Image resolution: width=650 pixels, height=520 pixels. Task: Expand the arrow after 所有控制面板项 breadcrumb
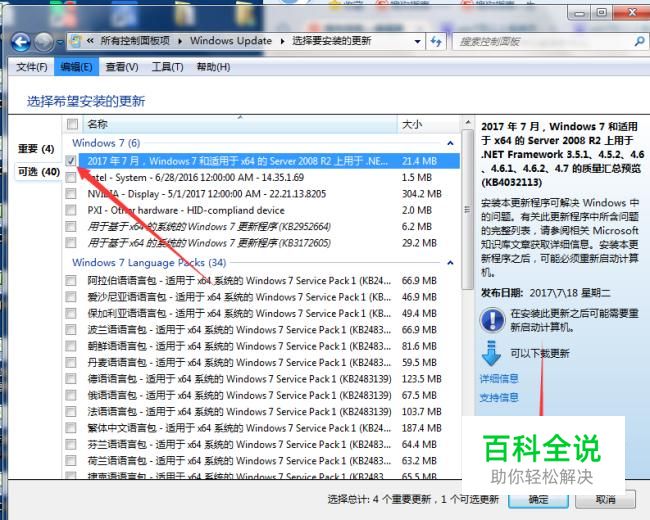pyautogui.click(x=180, y=41)
